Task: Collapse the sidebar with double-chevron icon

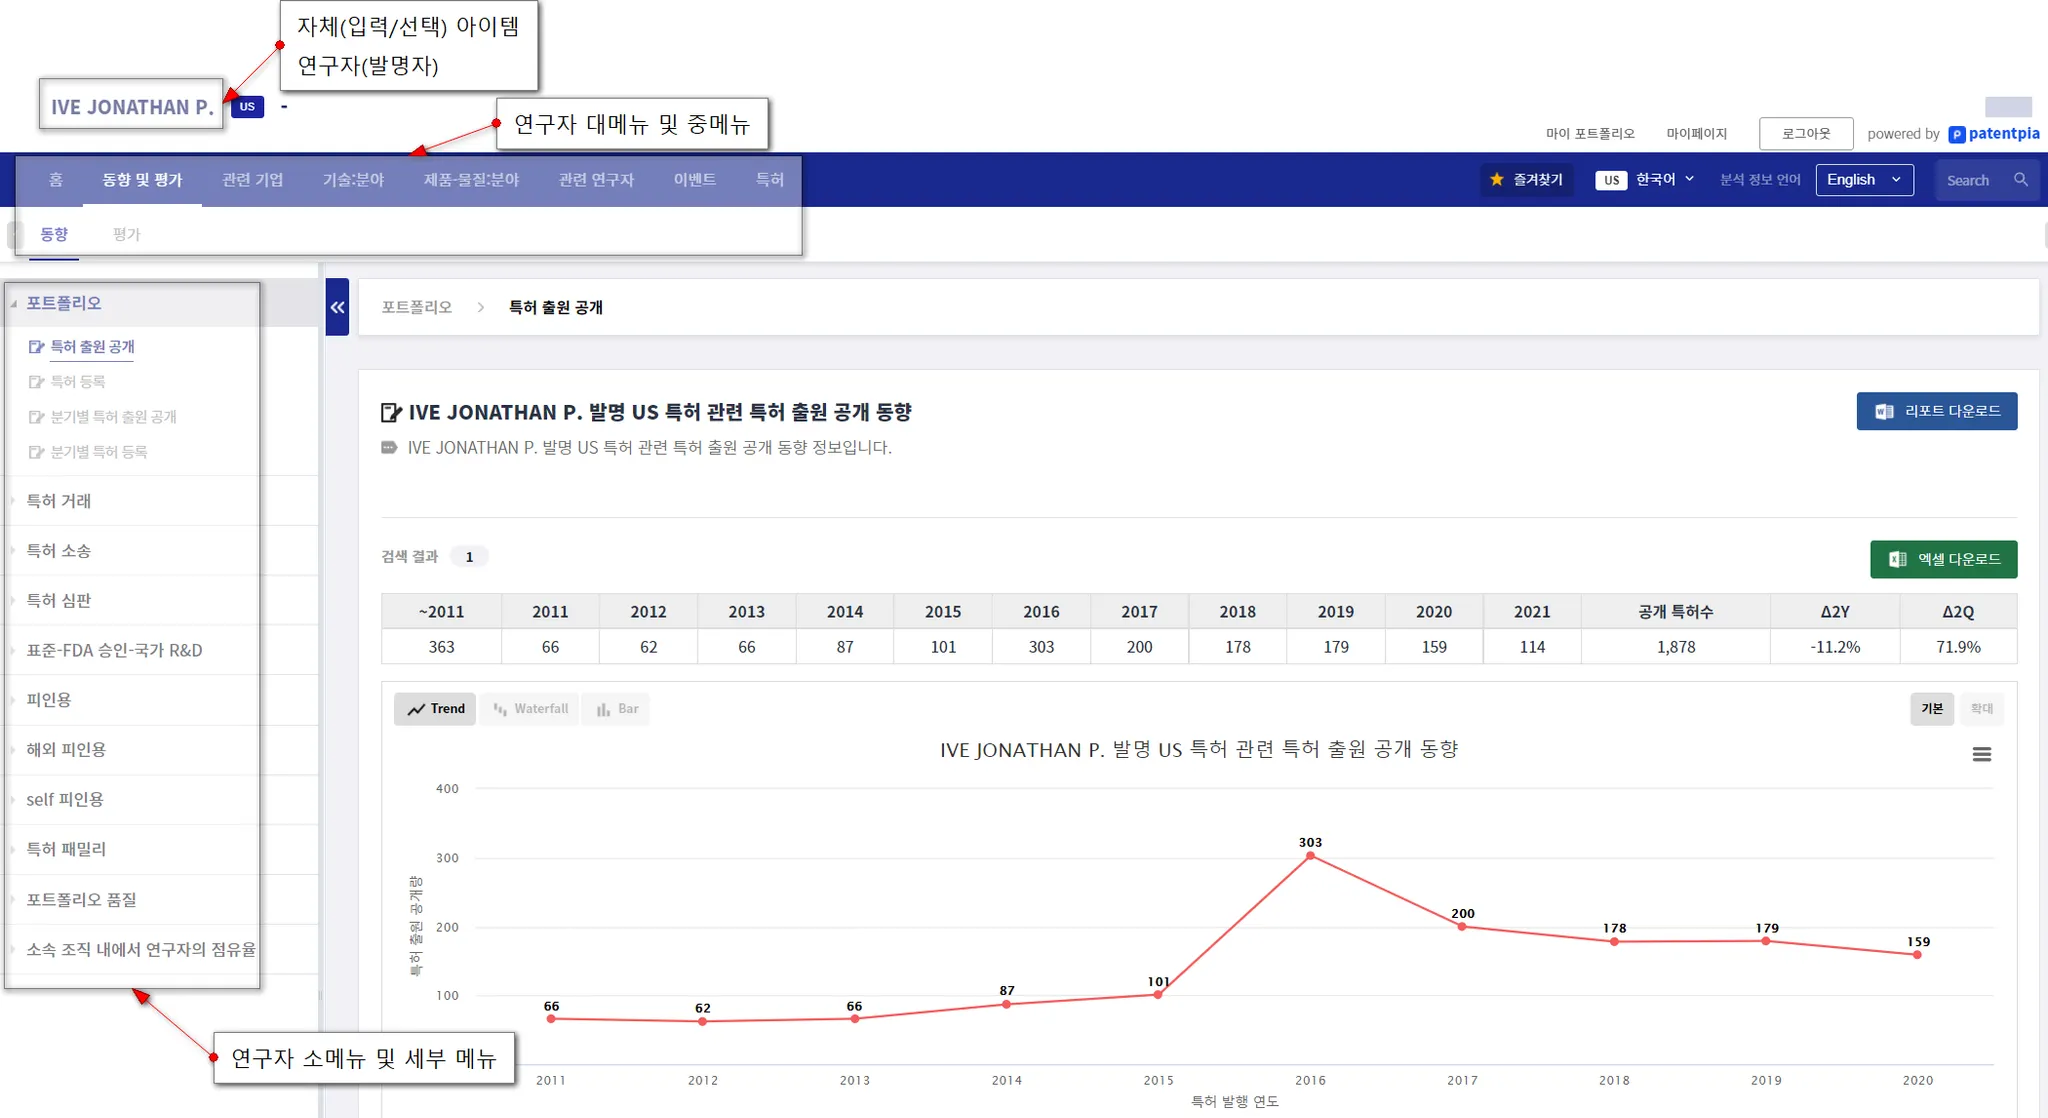Action: 337,307
